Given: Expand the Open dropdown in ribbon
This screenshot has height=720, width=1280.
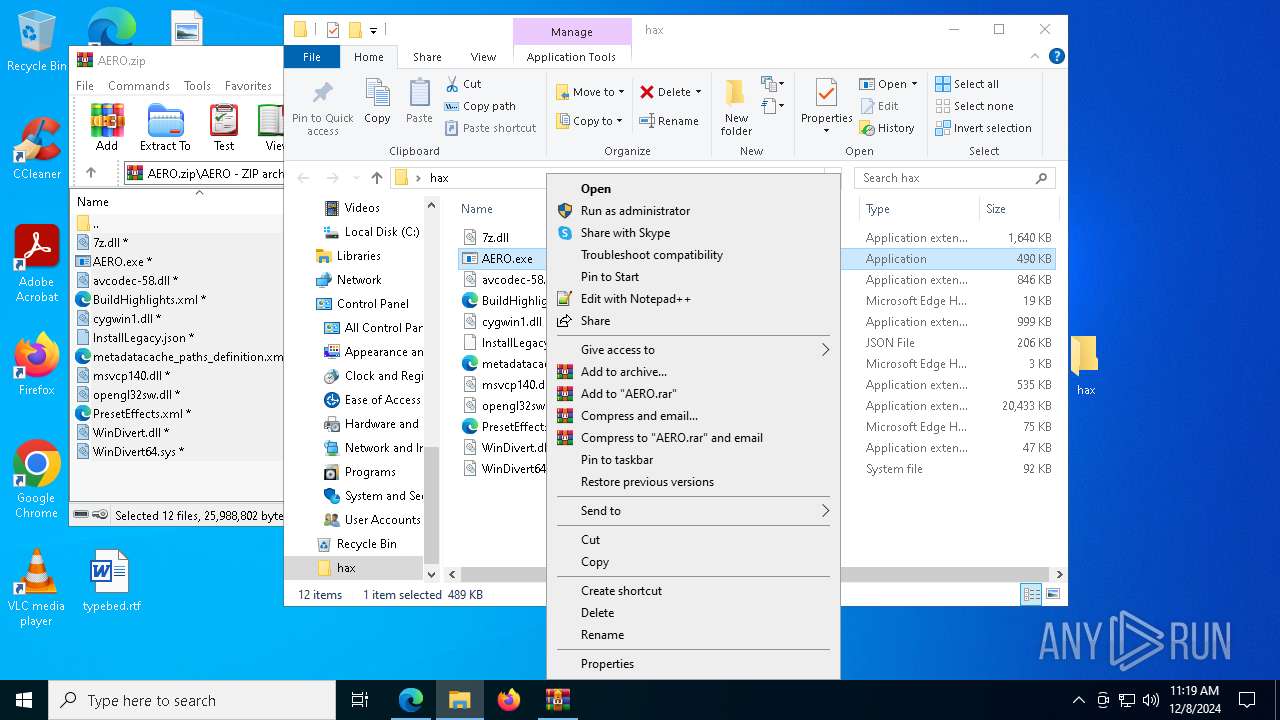Looking at the screenshot, I should click(914, 84).
